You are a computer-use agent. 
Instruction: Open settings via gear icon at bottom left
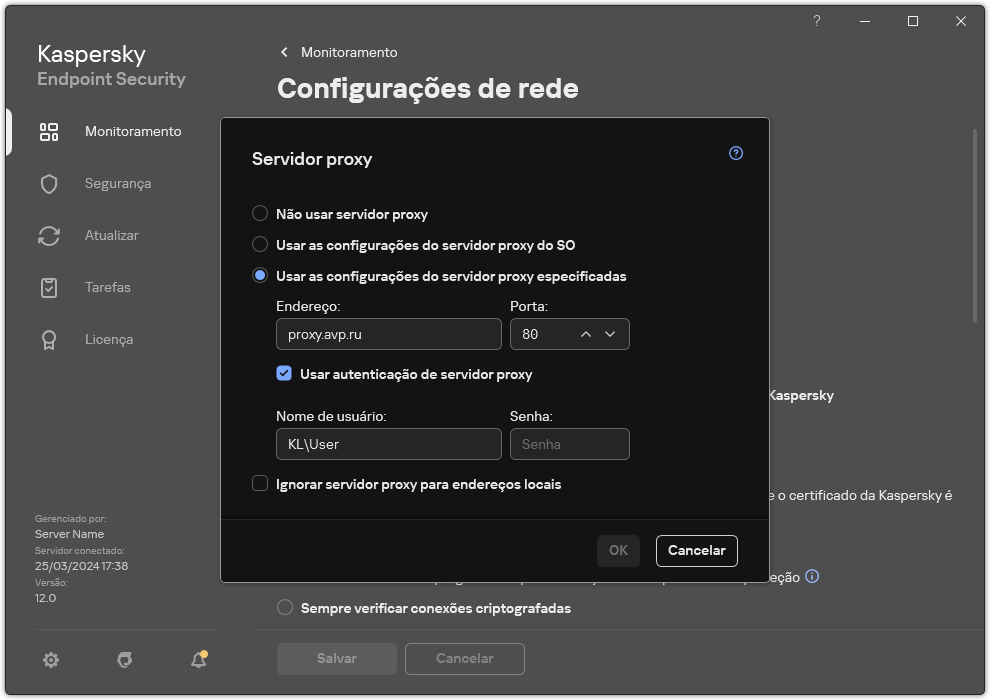coord(50,660)
